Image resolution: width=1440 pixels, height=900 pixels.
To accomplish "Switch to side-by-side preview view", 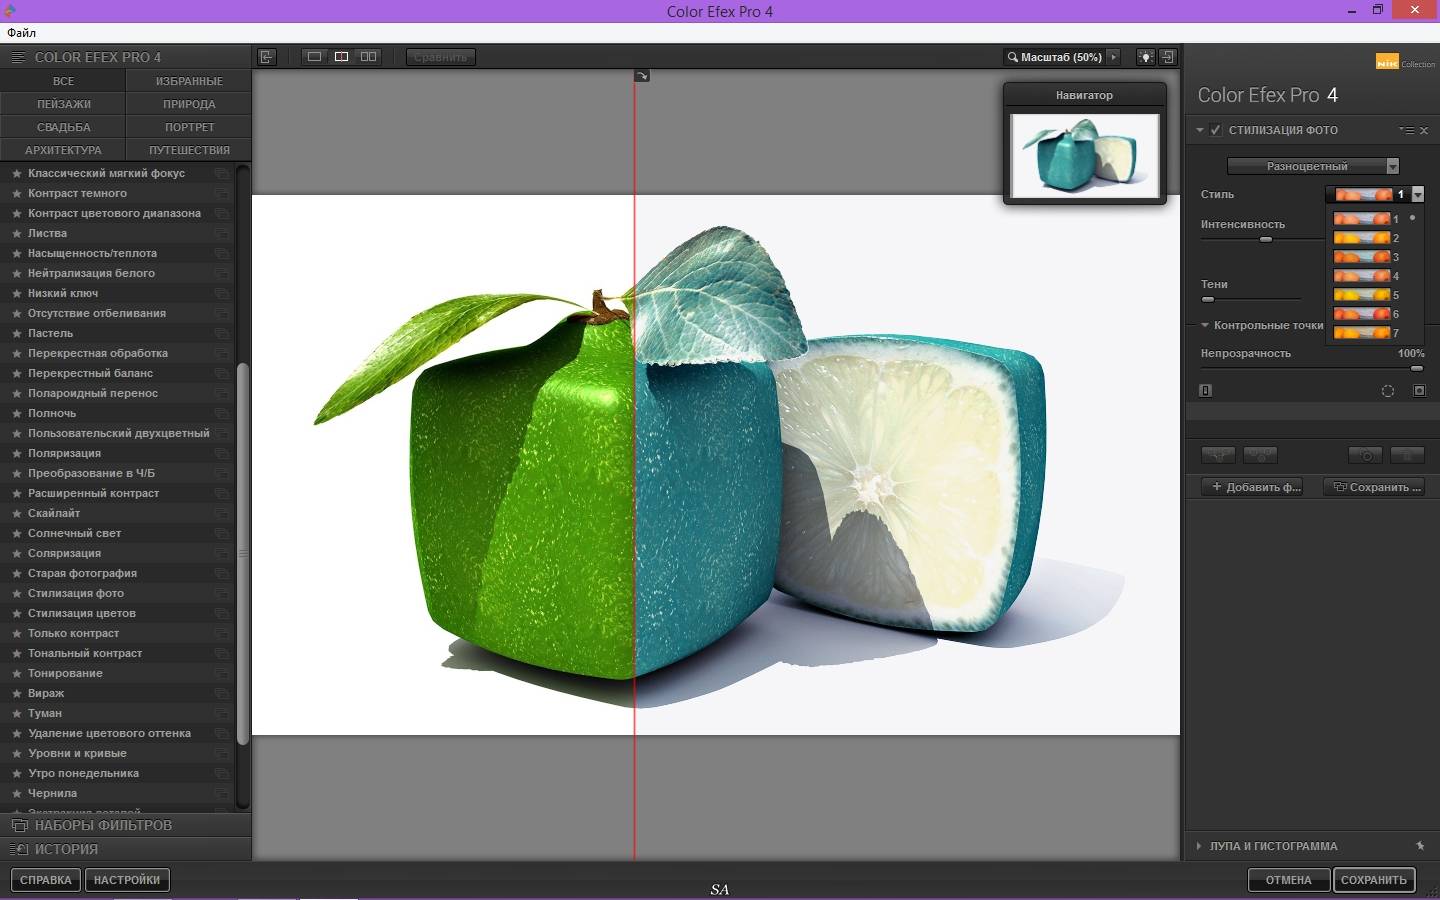I will [368, 57].
